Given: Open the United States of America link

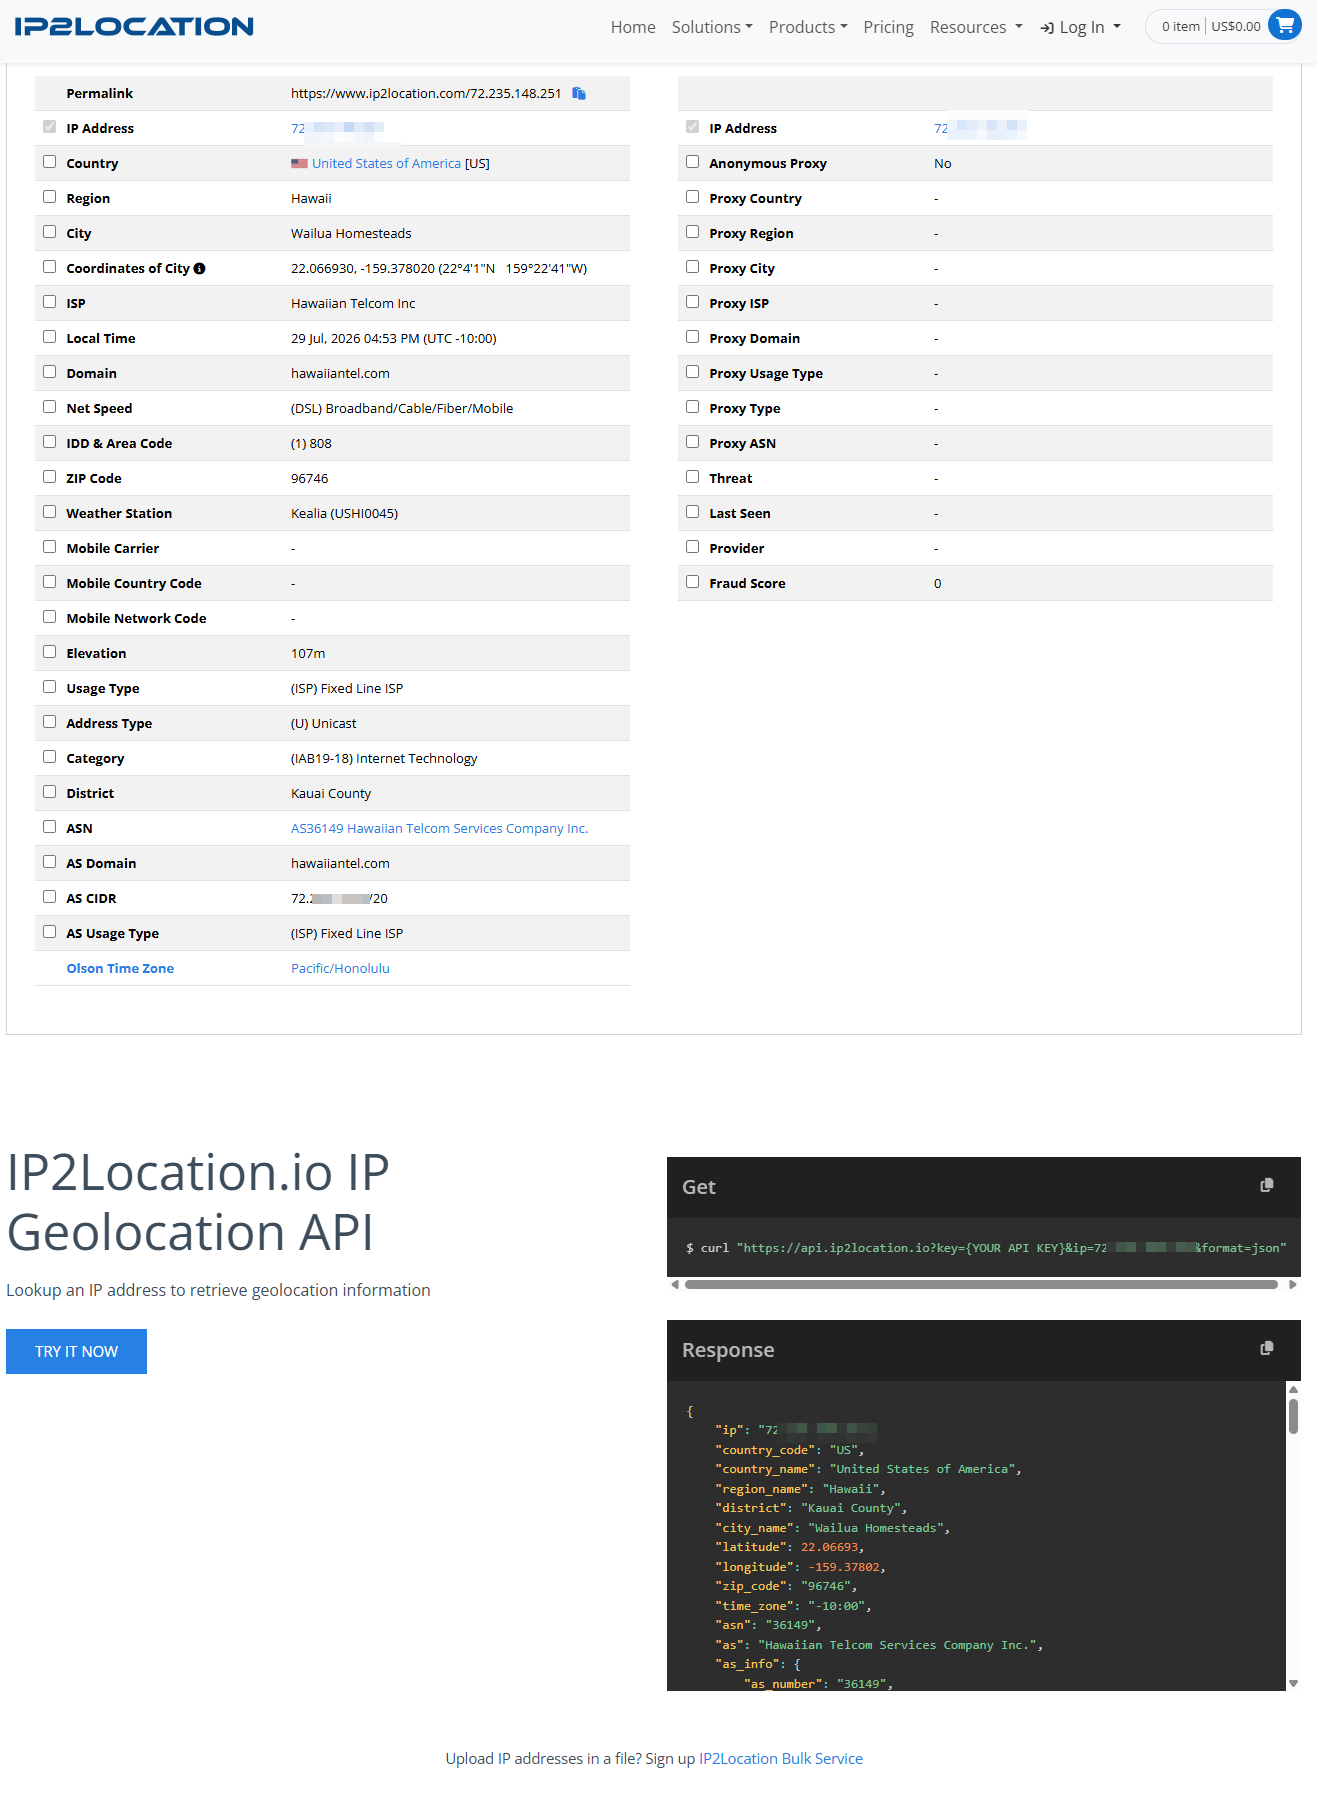Looking at the screenshot, I should pos(386,163).
